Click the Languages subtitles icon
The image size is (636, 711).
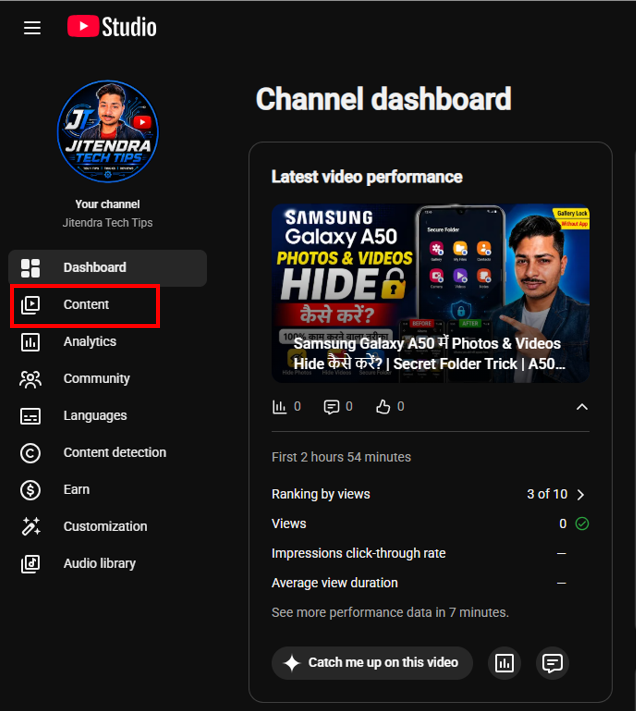coord(30,416)
